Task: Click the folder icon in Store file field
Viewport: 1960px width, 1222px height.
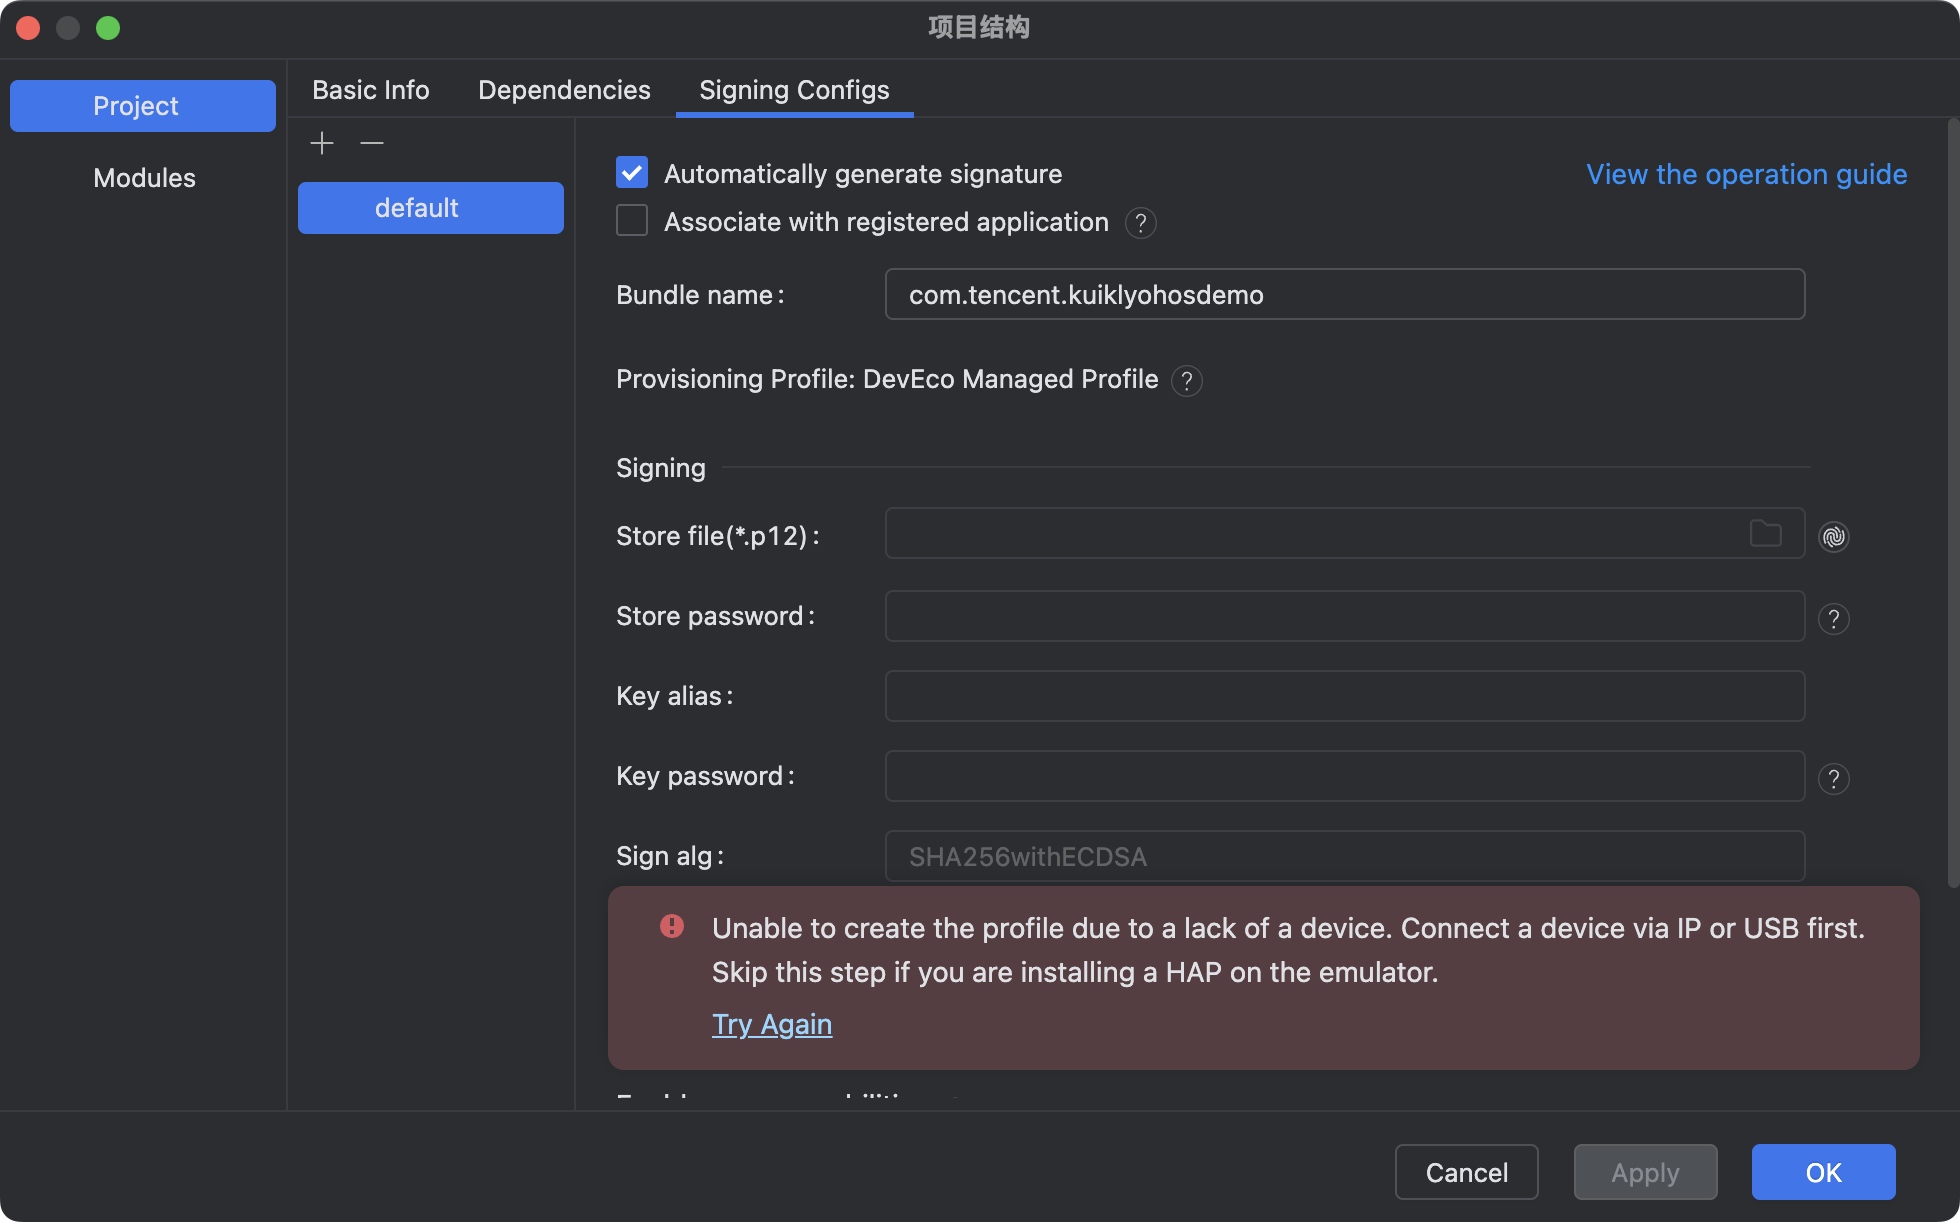Action: tap(1765, 534)
